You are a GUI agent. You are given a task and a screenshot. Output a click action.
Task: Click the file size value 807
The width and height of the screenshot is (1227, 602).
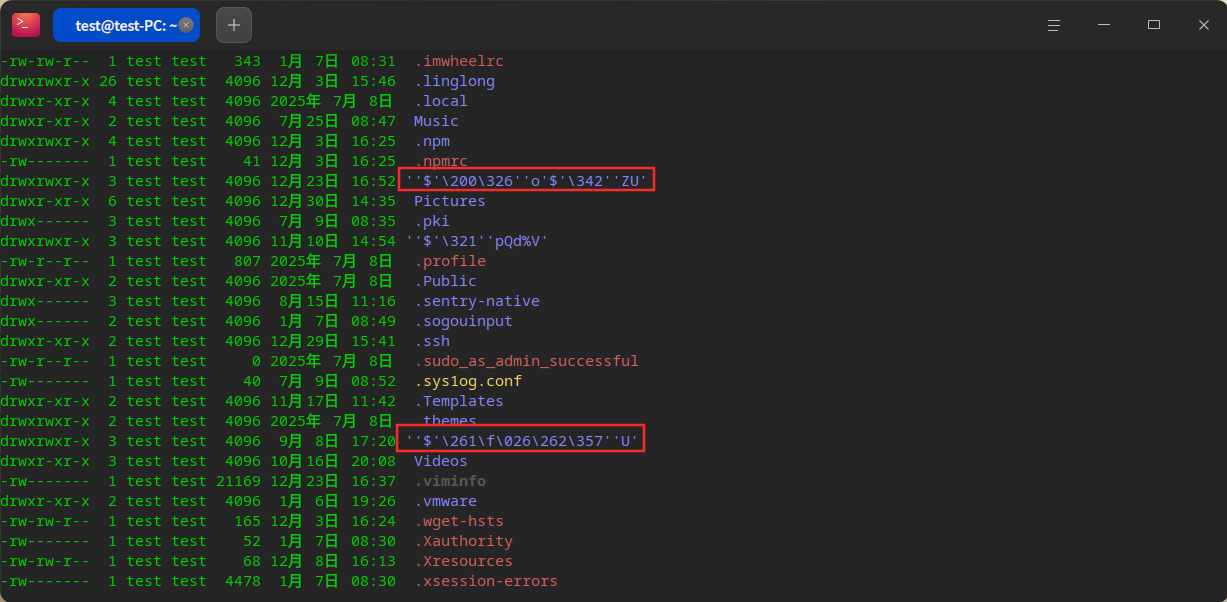point(247,261)
